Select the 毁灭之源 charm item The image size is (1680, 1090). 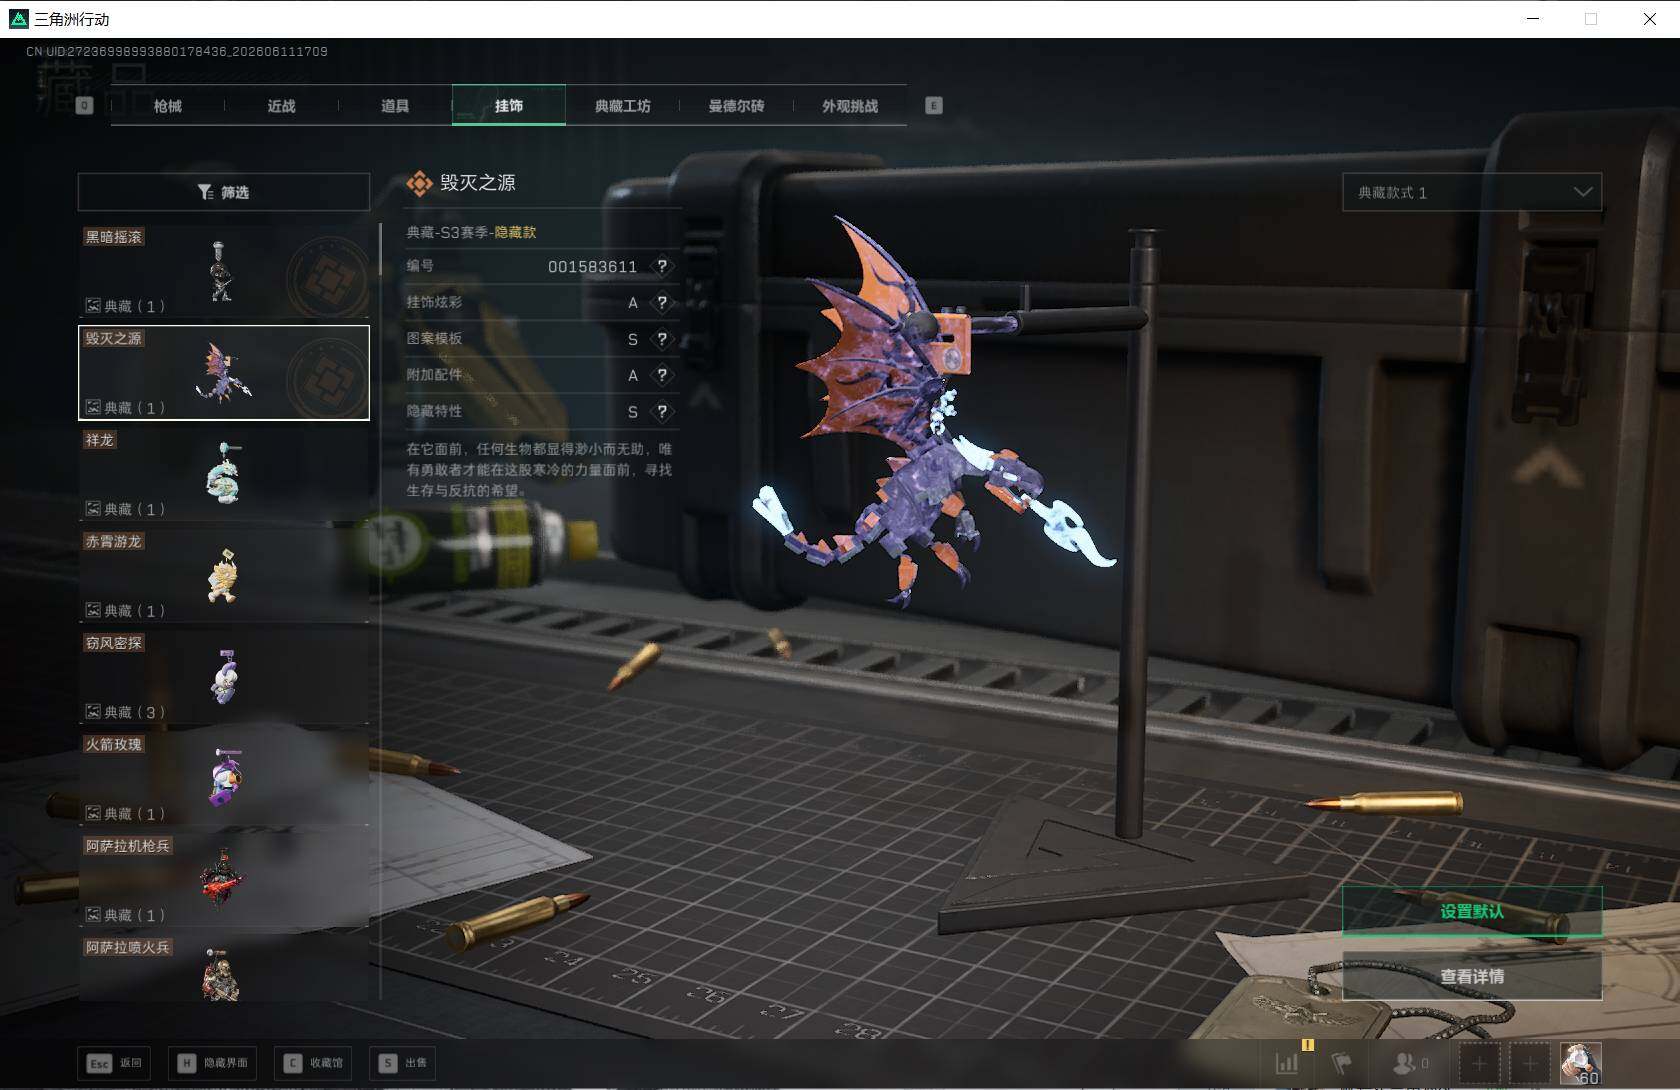click(224, 372)
